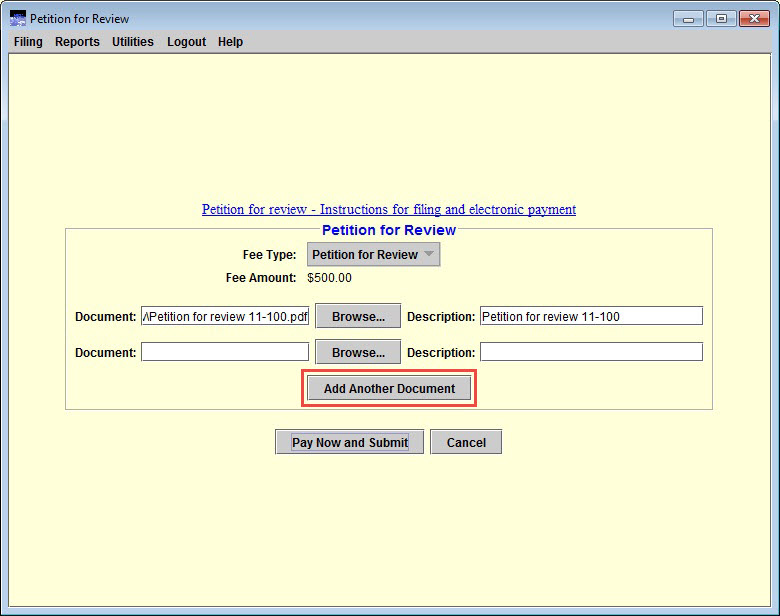
Task: Browse for the first document file
Action: (x=358, y=316)
